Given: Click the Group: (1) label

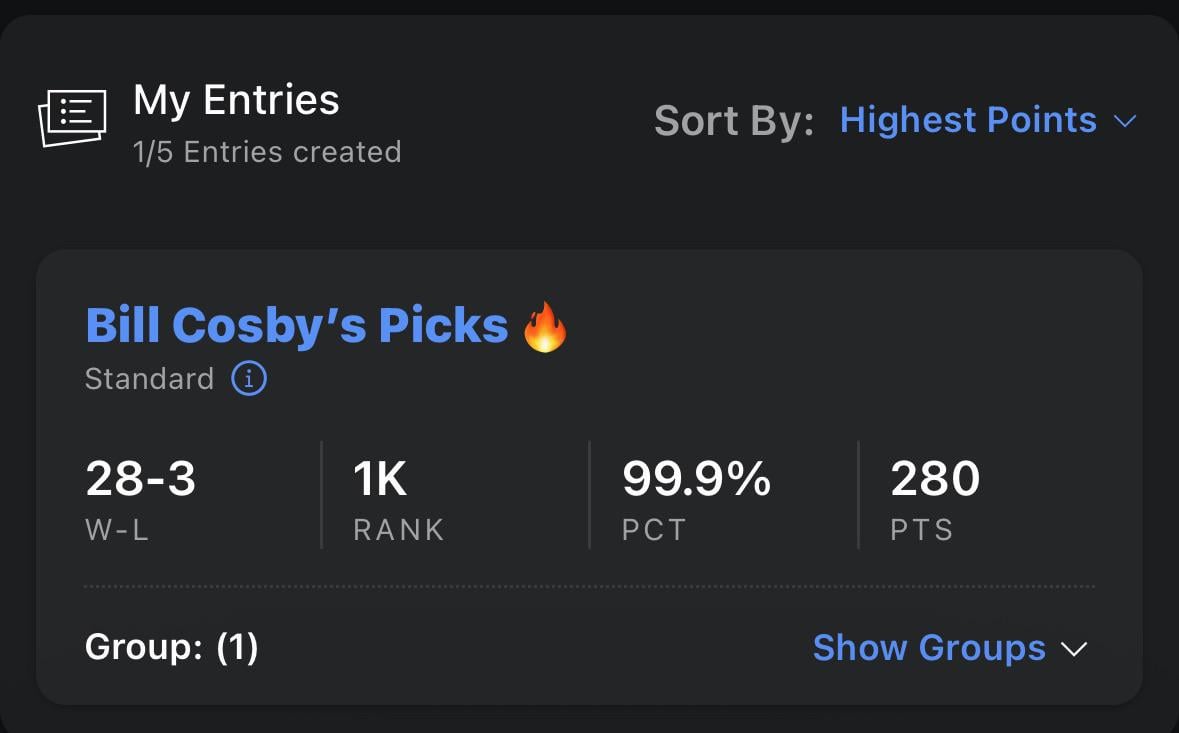Looking at the screenshot, I should (170, 647).
